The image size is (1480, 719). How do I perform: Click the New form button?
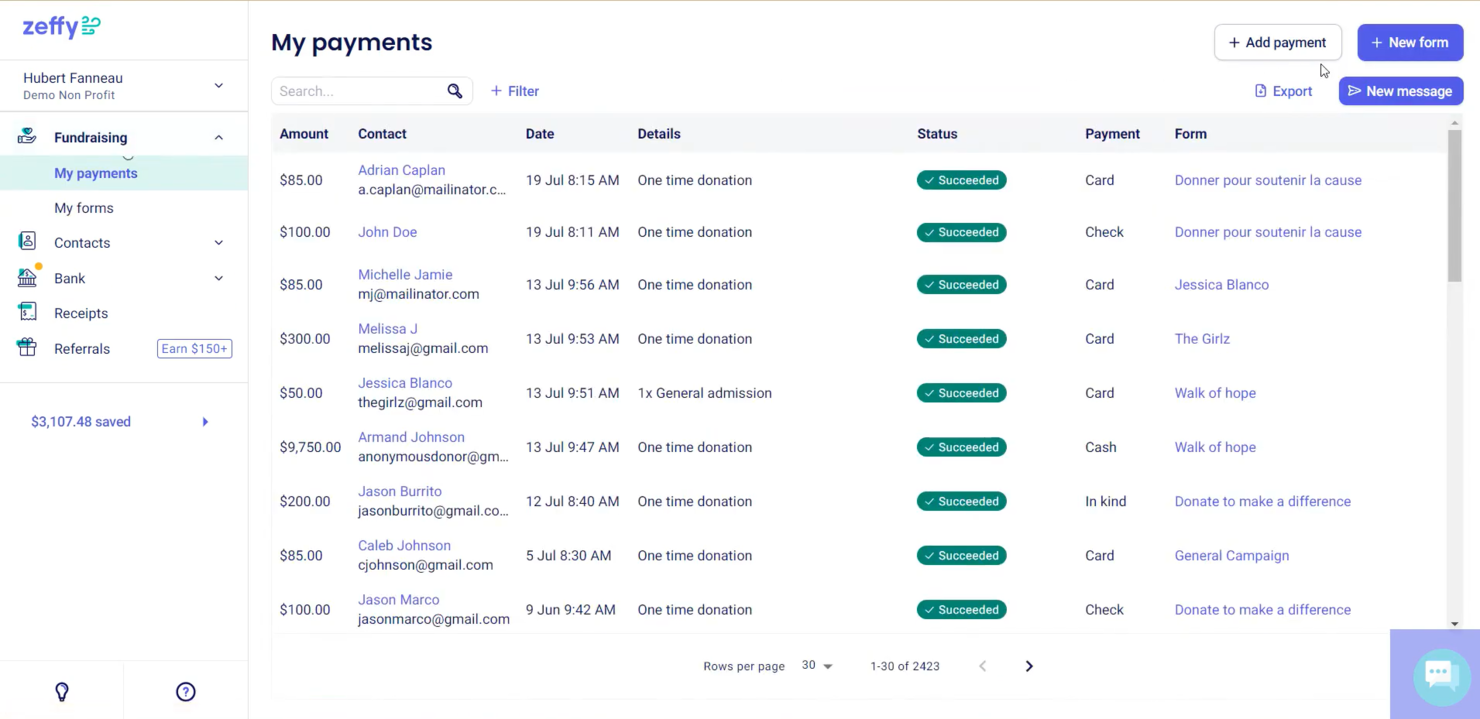tap(1410, 42)
